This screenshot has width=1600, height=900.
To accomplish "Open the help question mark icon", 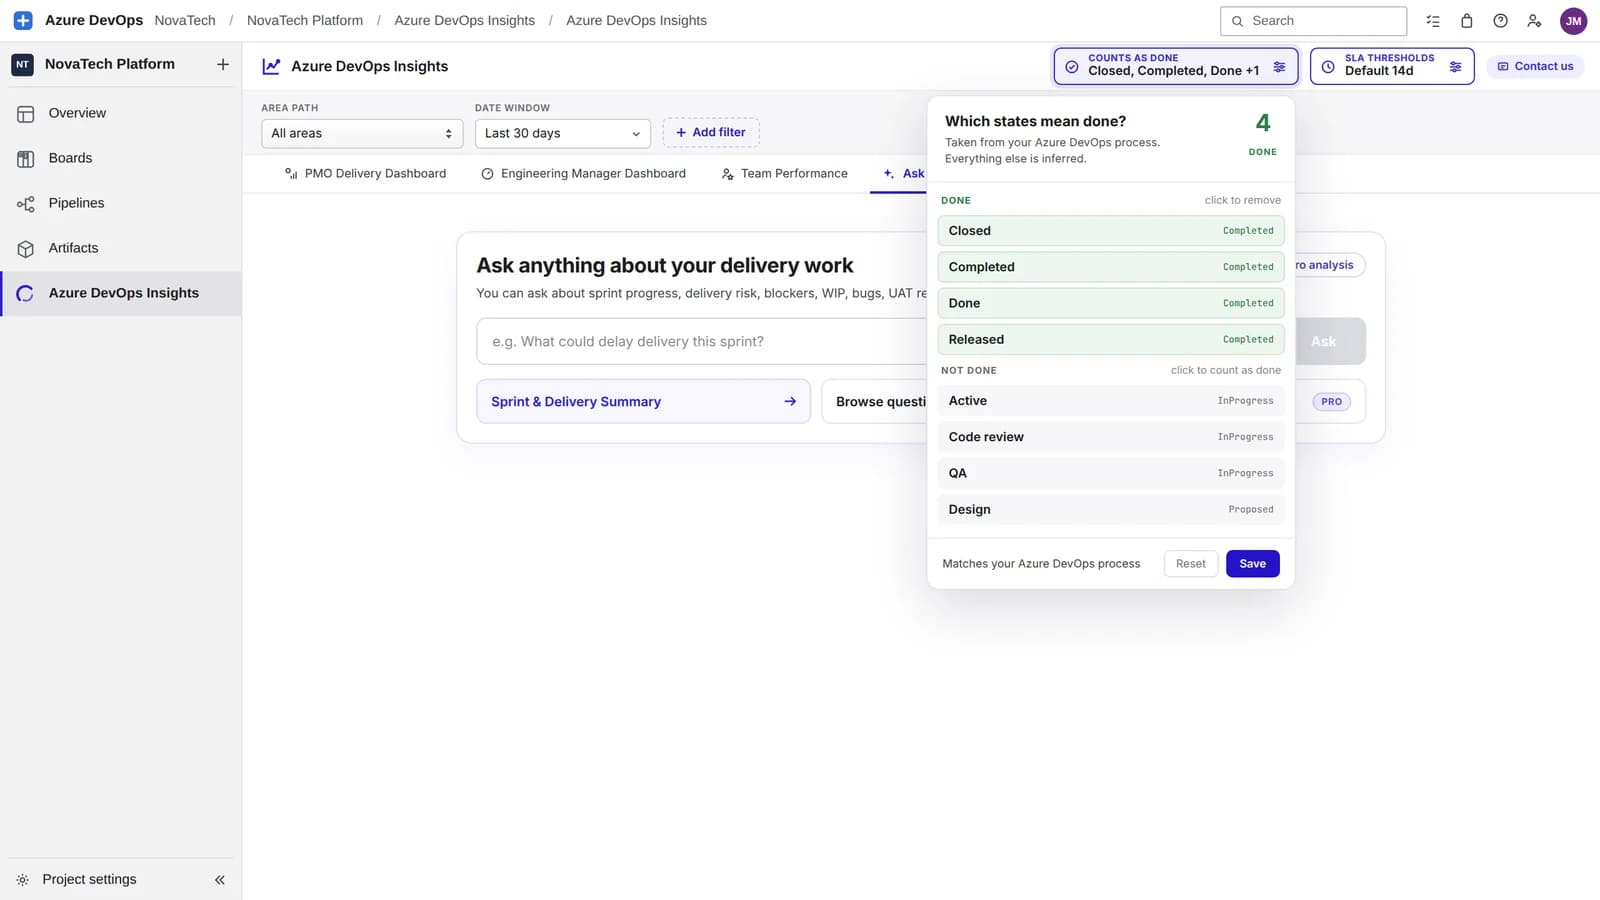I will click(x=1500, y=21).
